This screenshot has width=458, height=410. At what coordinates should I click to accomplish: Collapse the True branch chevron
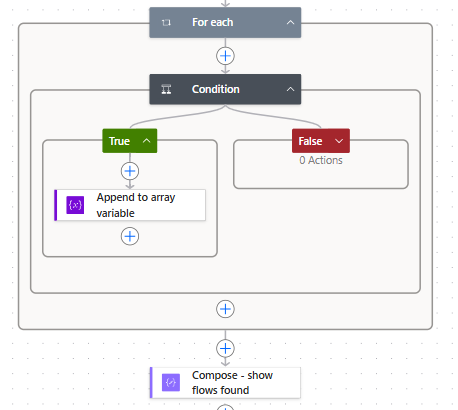pyautogui.click(x=146, y=141)
